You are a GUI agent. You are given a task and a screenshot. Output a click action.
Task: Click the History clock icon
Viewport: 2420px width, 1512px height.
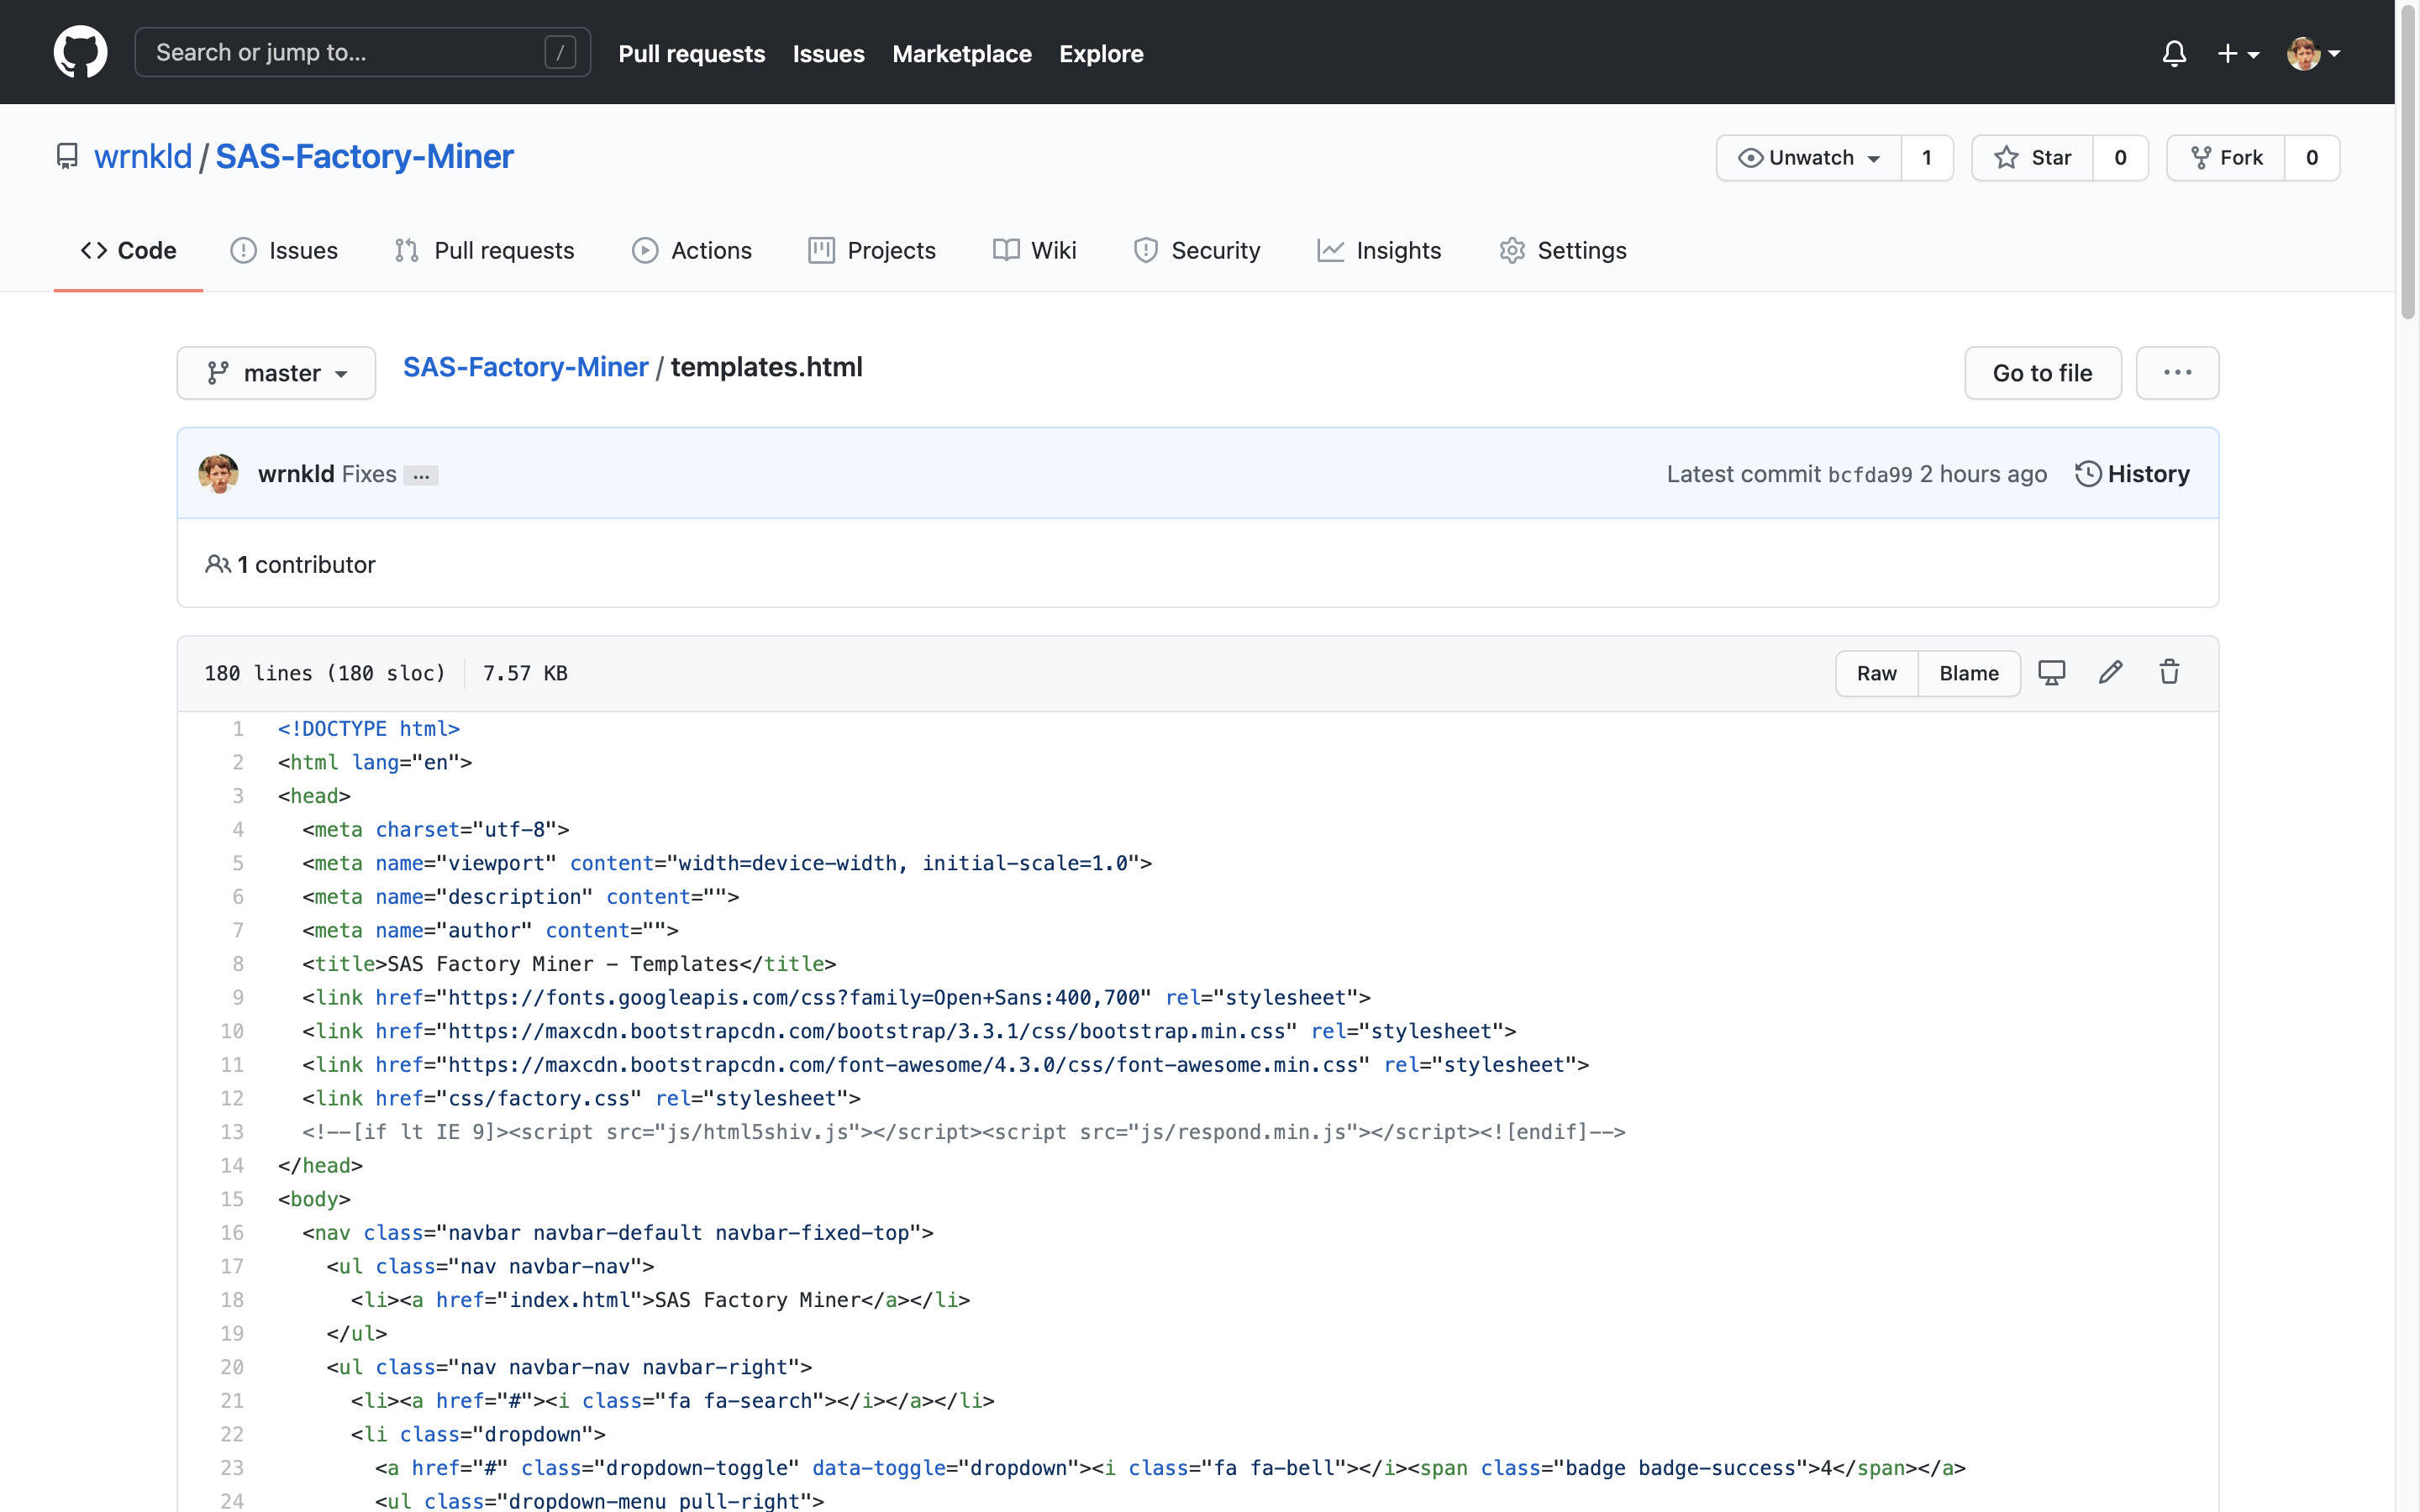click(2088, 474)
